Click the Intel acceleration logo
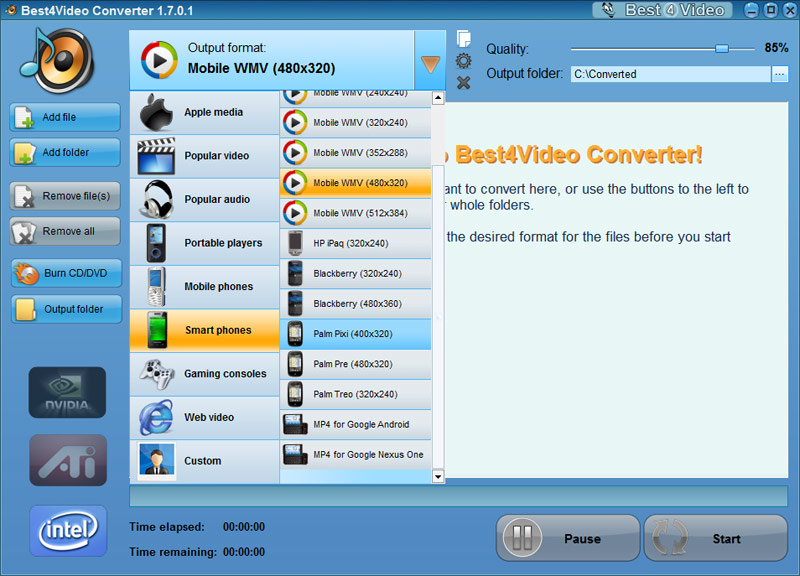Image resolution: width=800 pixels, height=576 pixels. pyautogui.click(x=68, y=531)
